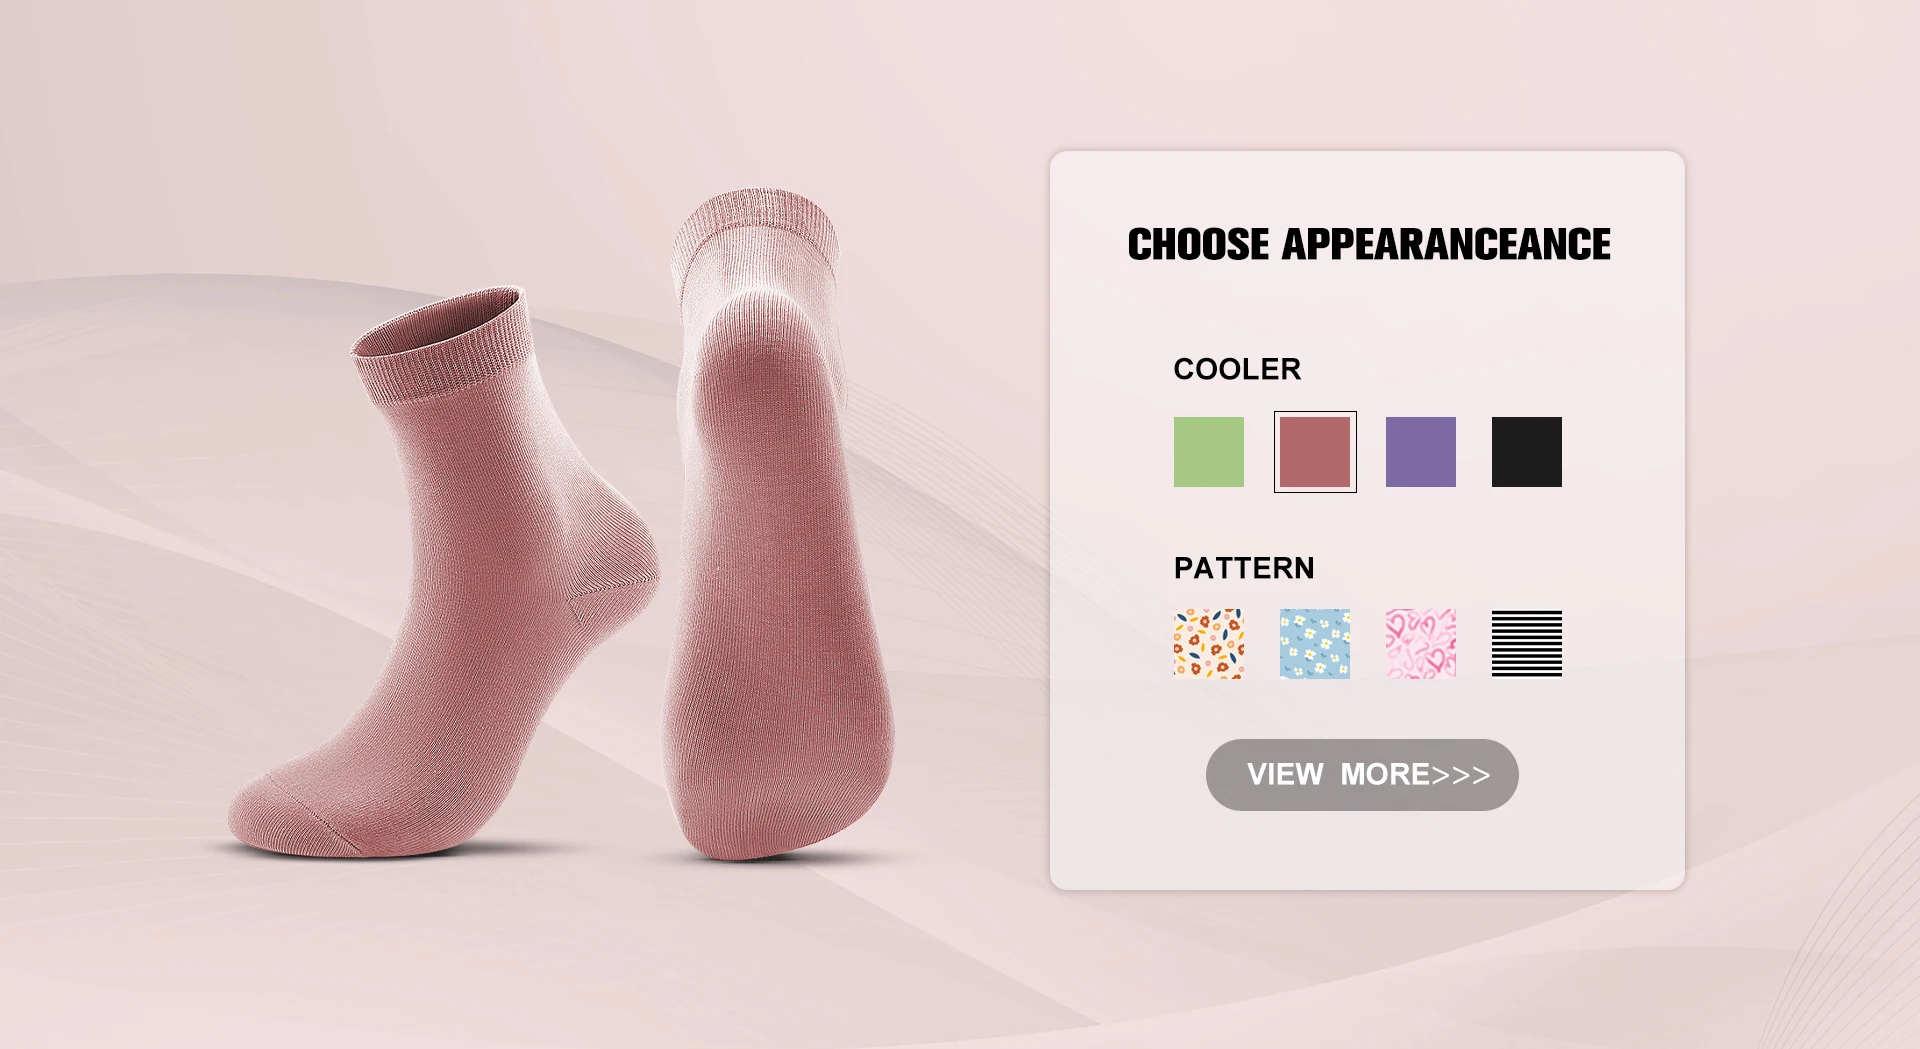Choose the black striped pattern tile
The width and height of the screenshot is (1920, 1049).
1527,644
